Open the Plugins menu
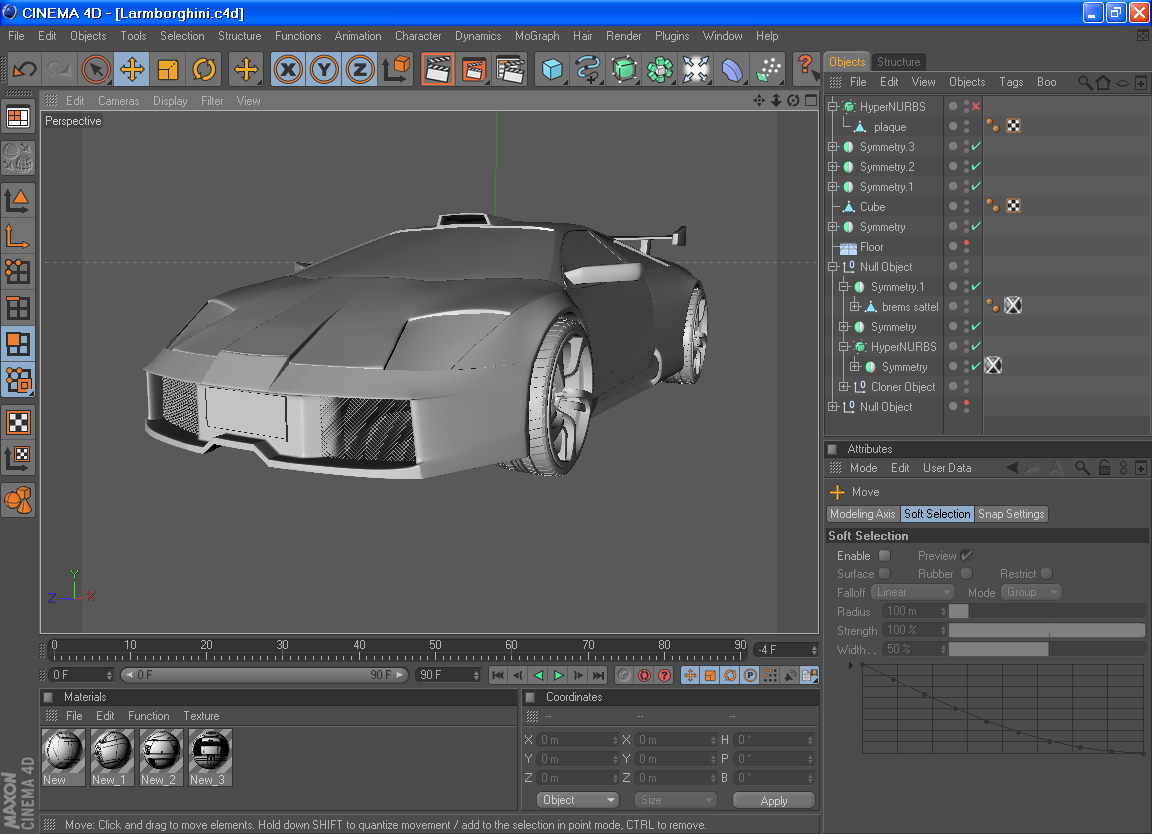This screenshot has height=834, width=1152. click(x=672, y=35)
